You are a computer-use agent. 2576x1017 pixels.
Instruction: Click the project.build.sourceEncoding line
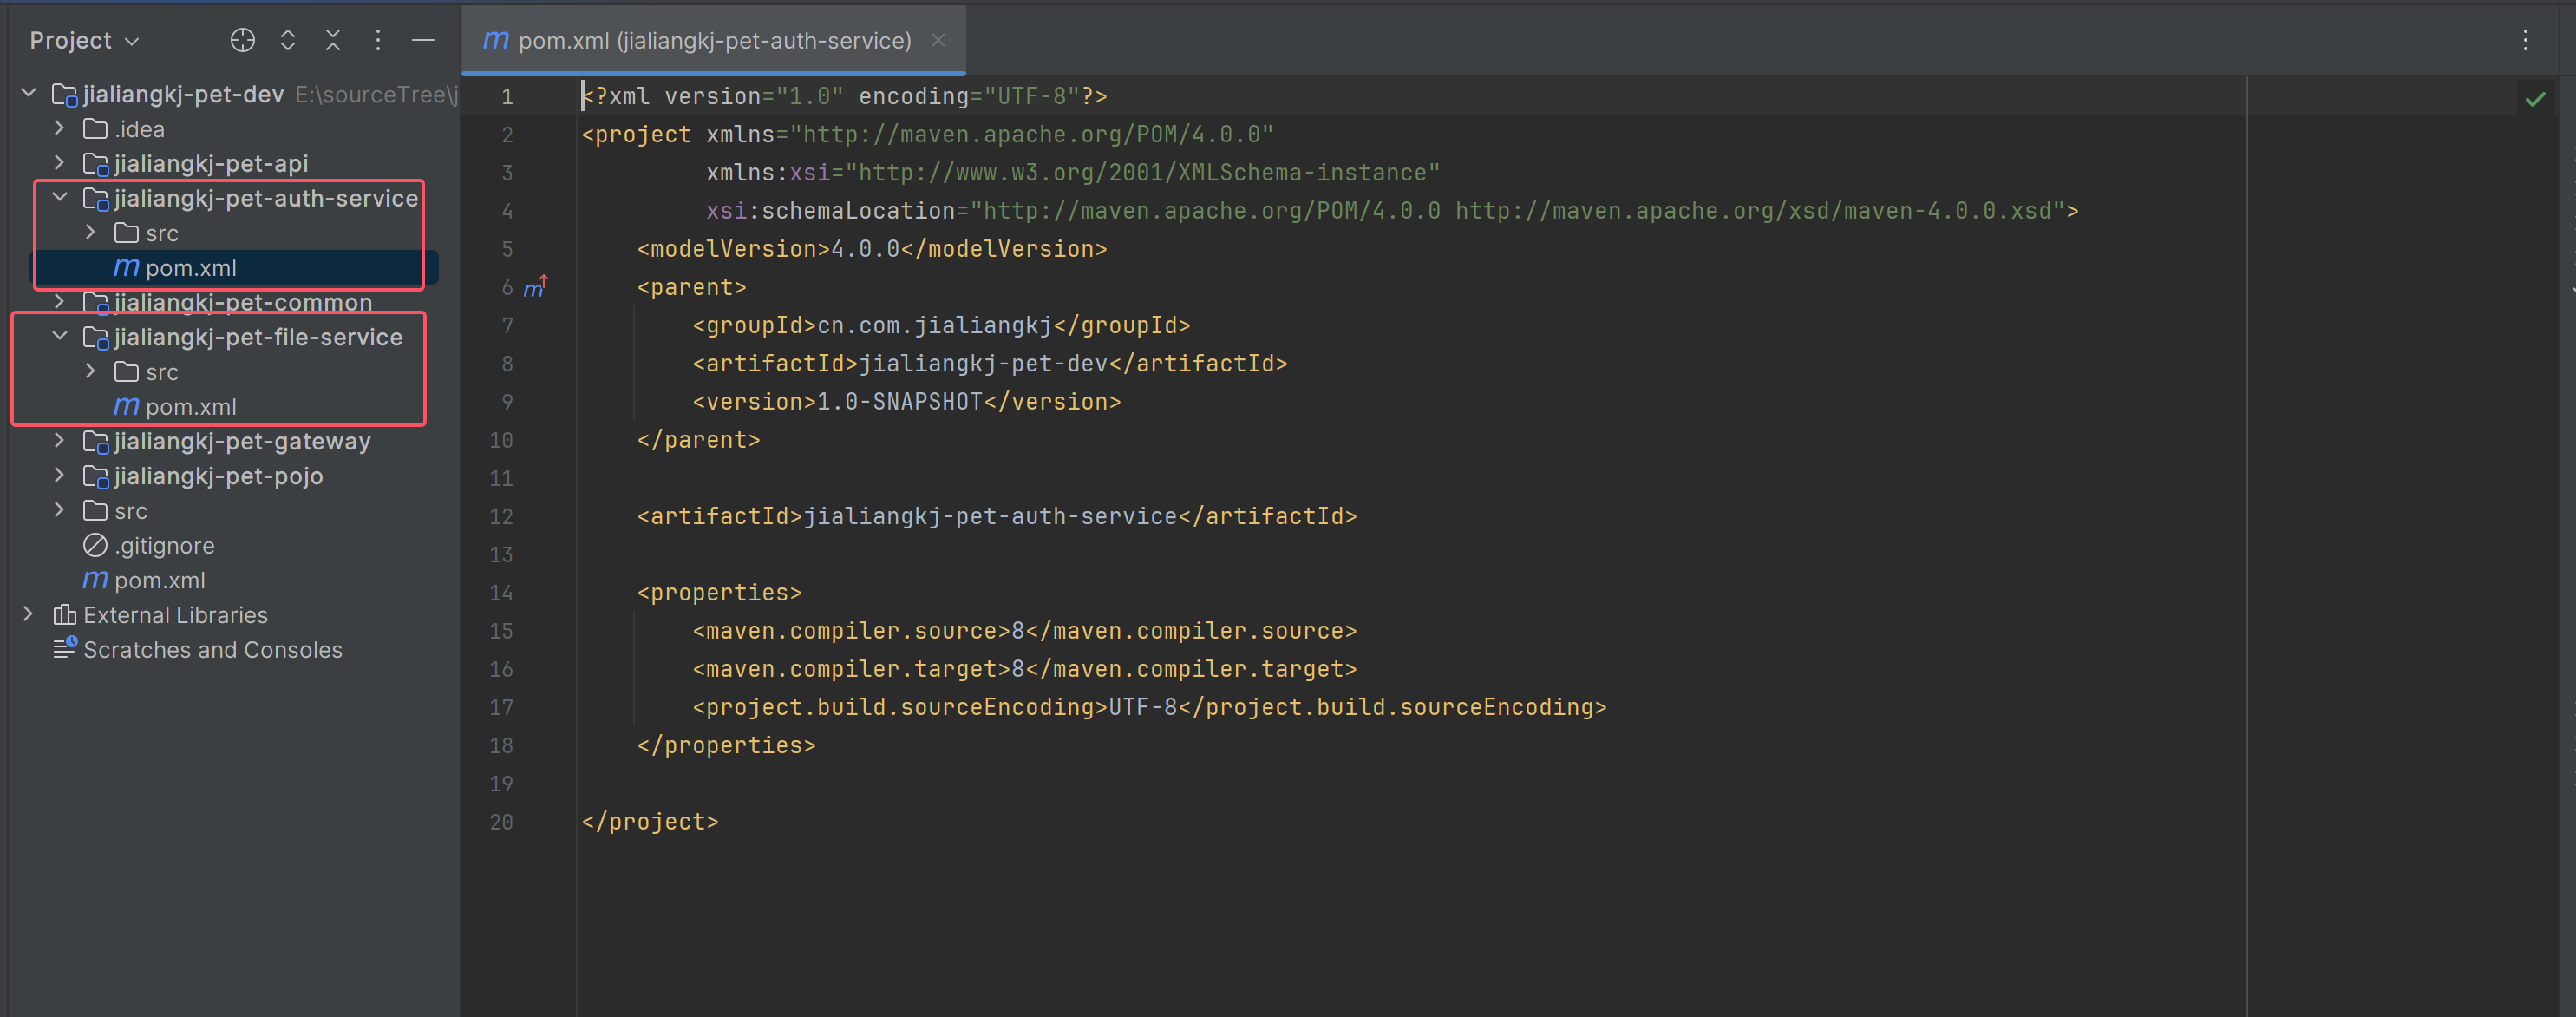[x=1150, y=708]
